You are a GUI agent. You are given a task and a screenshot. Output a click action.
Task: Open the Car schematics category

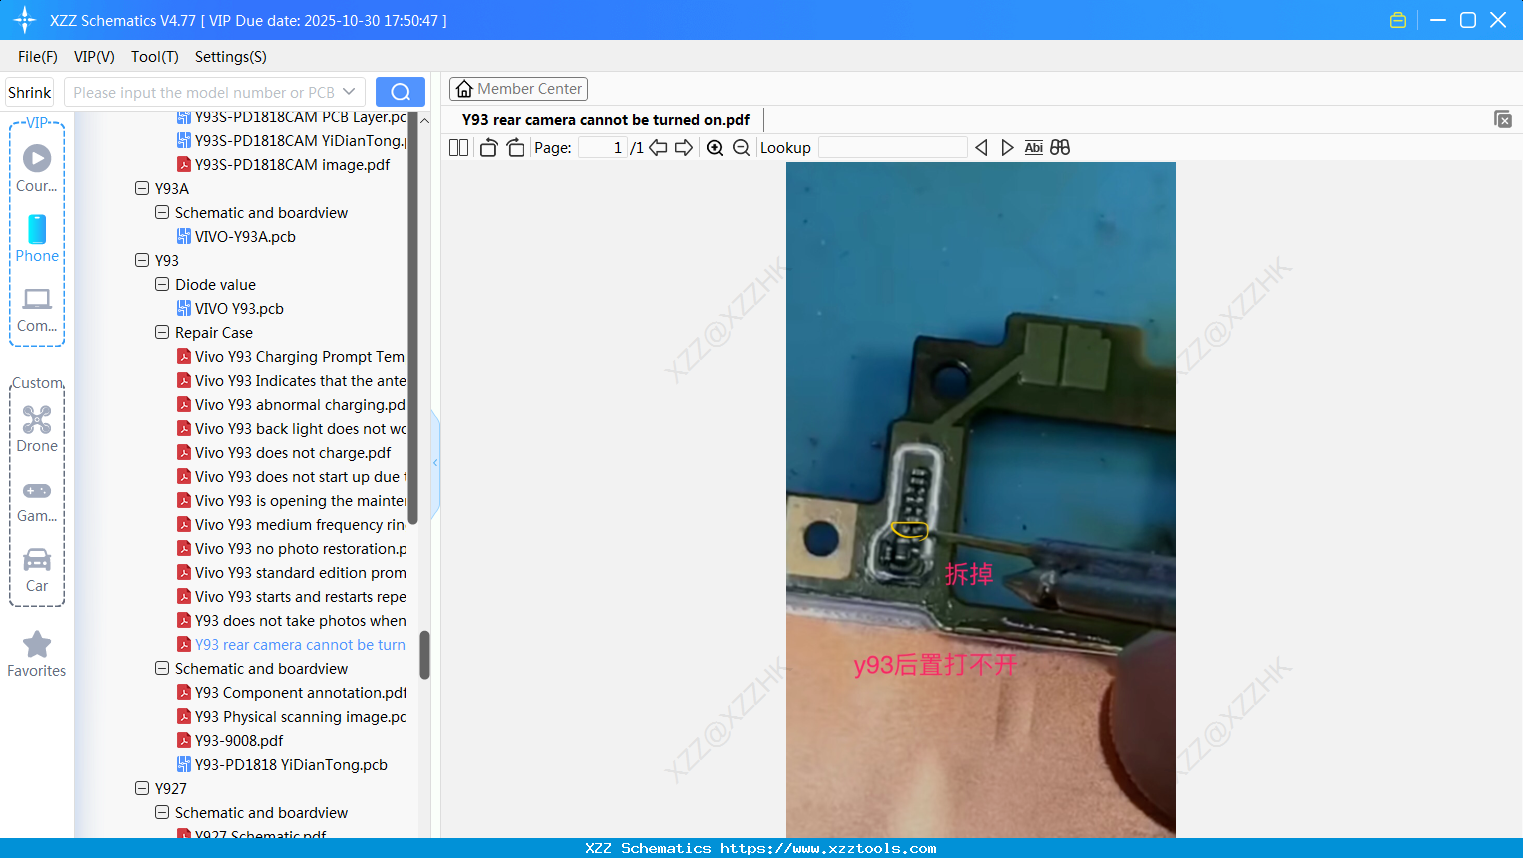36,568
